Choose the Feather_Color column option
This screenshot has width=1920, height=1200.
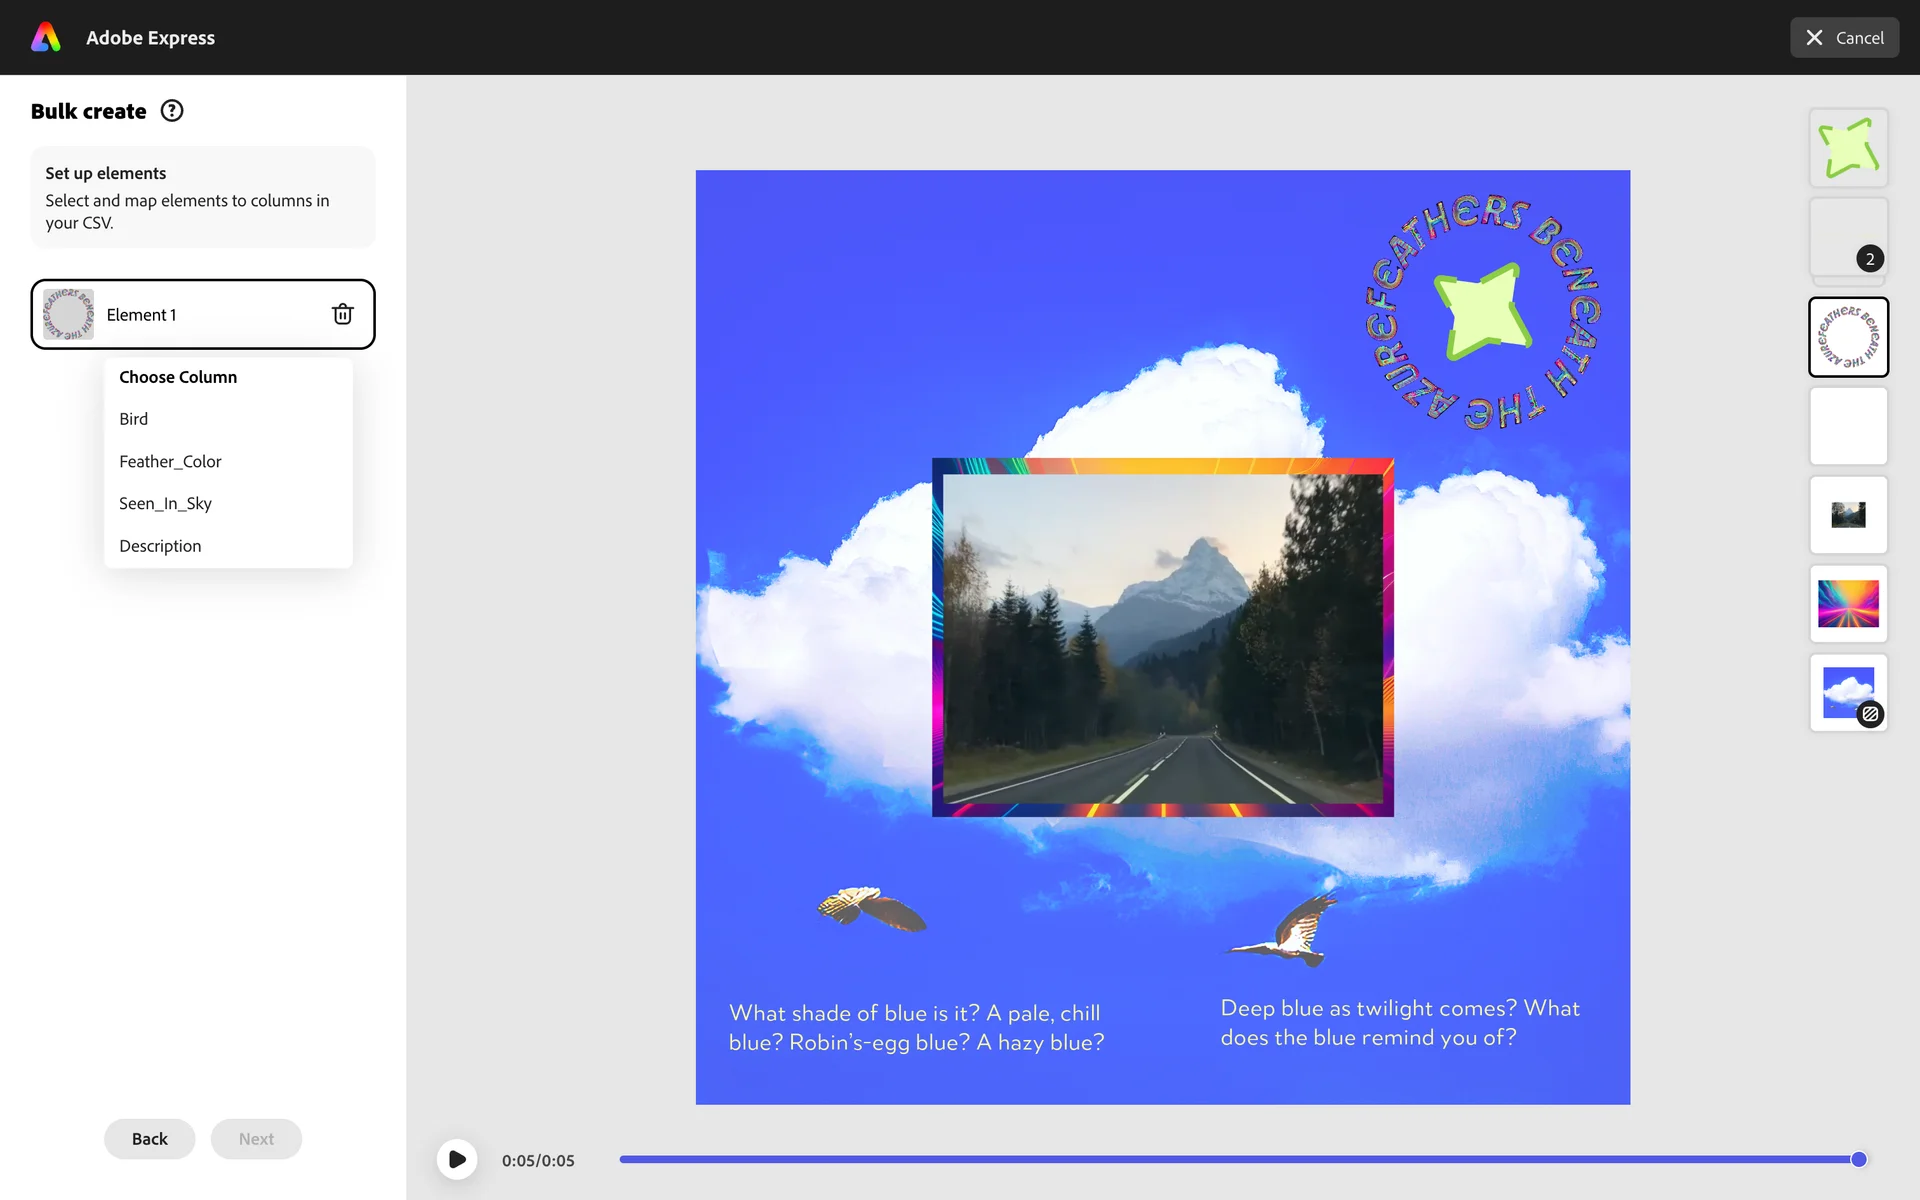coord(170,461)
